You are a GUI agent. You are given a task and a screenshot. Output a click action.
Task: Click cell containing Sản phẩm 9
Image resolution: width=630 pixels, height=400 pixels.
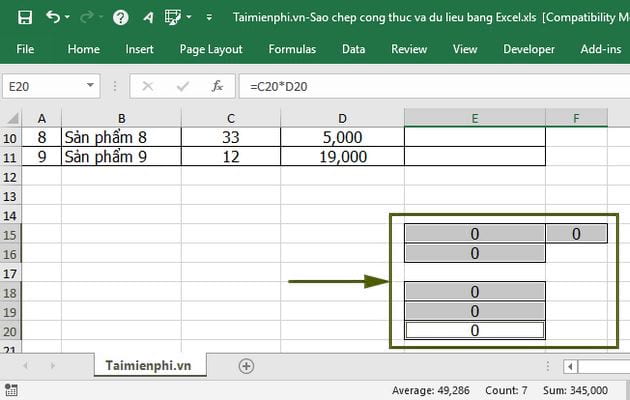(x=121, y=157)
